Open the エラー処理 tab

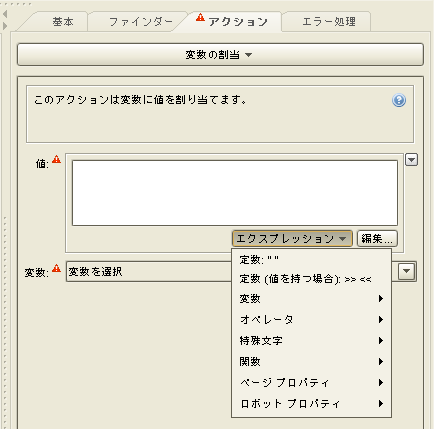click(x=328, y=22)
